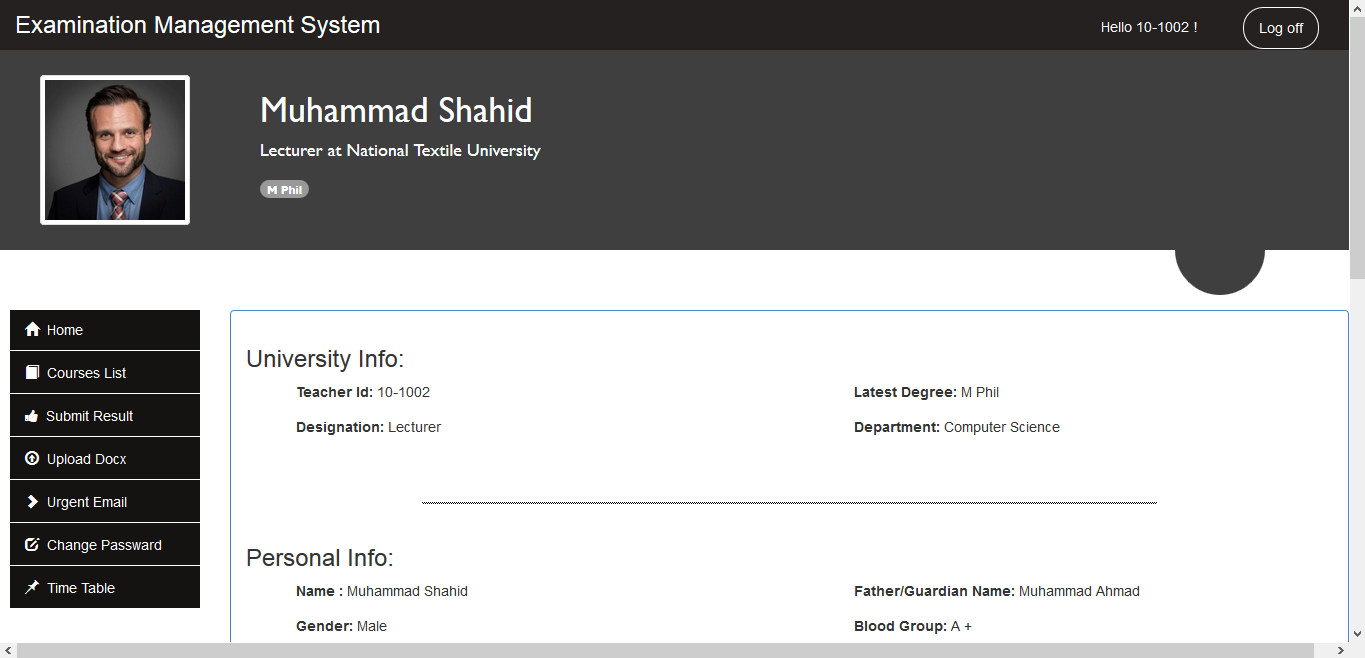Viewport: 1365px width, 658px height.
Task: Go to the Upload Docx menu entry
Action: tap(105, 459)
